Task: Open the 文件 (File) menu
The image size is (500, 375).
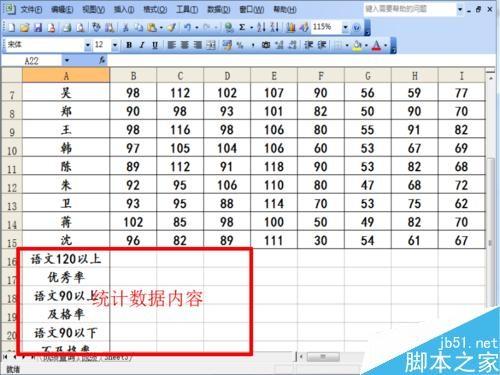Action: [x=31, y=10]
